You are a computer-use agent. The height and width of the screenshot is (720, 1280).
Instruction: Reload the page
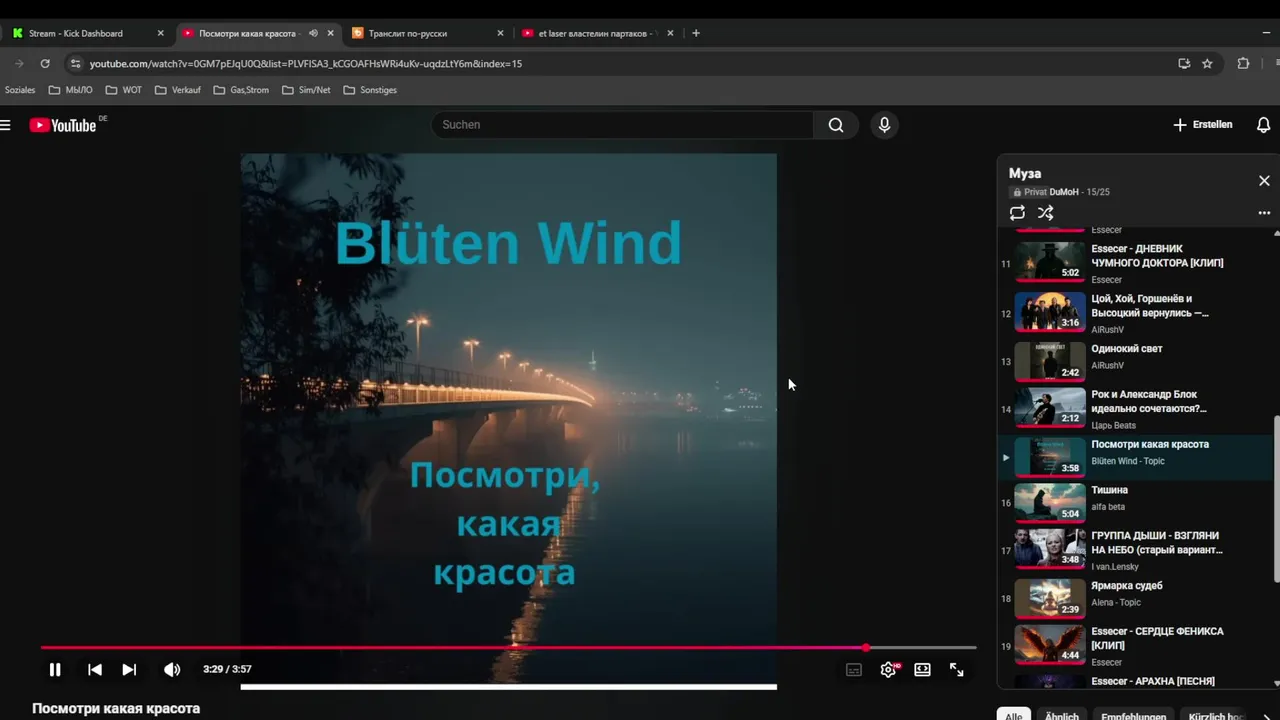coord(45,63)
